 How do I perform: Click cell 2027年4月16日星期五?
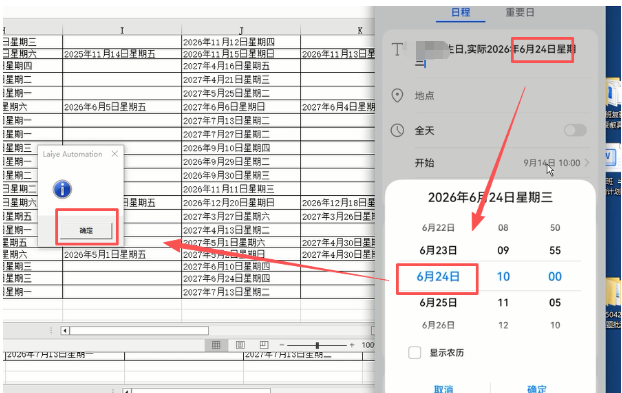(241, 66)
